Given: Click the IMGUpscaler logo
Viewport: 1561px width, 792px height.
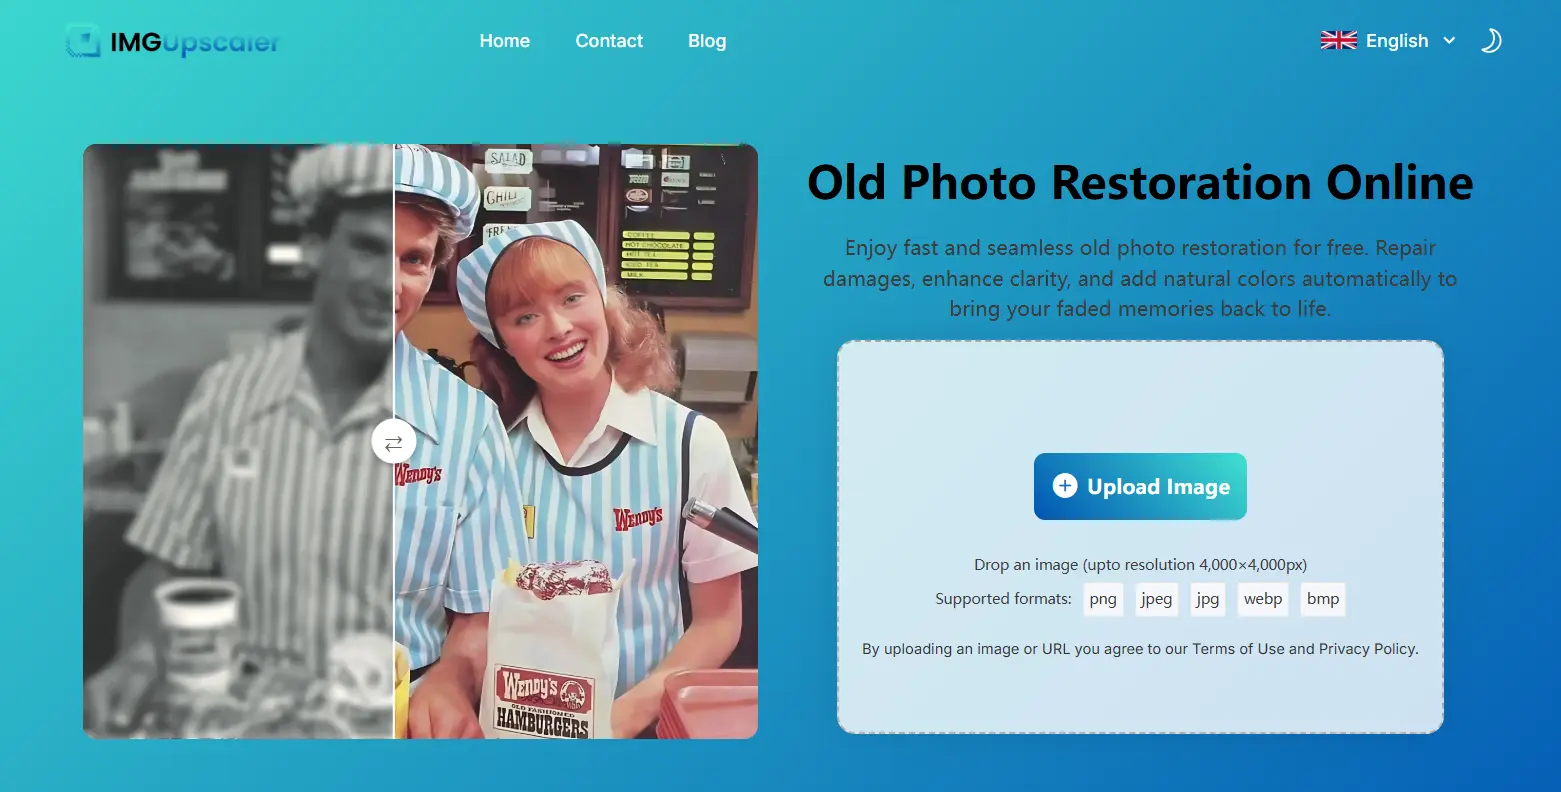Looking at the screenshot, I should 173,41.
